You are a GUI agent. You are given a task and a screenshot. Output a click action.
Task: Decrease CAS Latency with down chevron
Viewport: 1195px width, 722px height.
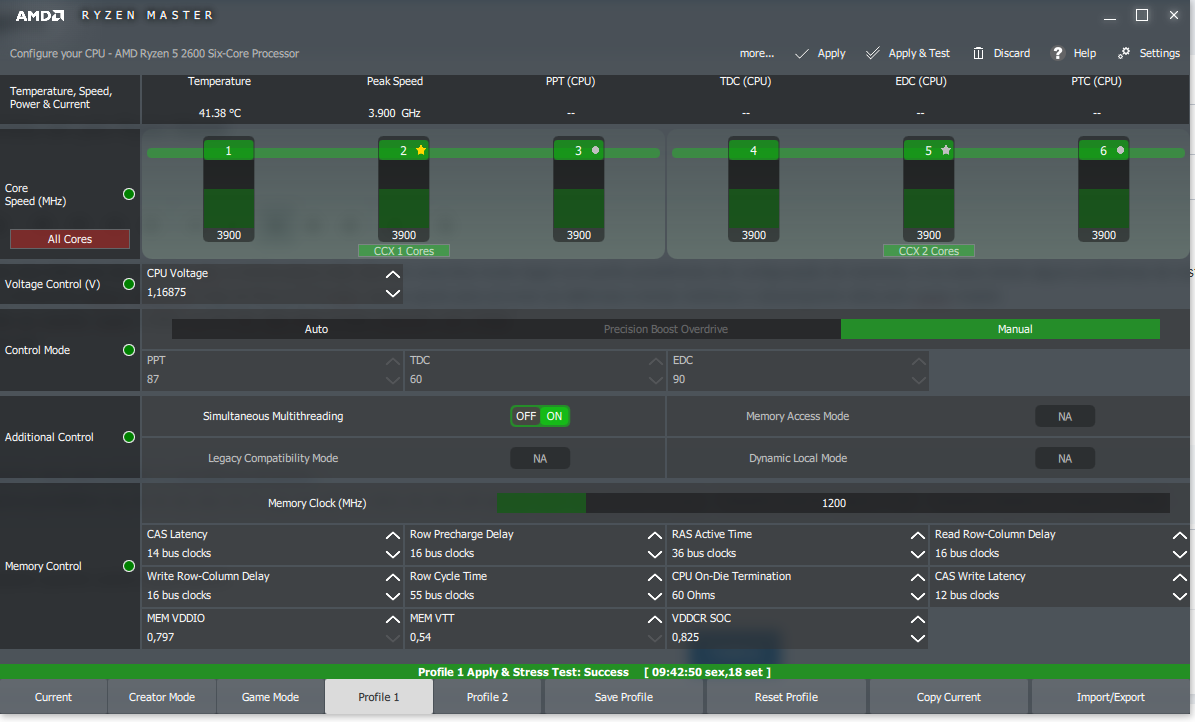click(x=392, y=554)
